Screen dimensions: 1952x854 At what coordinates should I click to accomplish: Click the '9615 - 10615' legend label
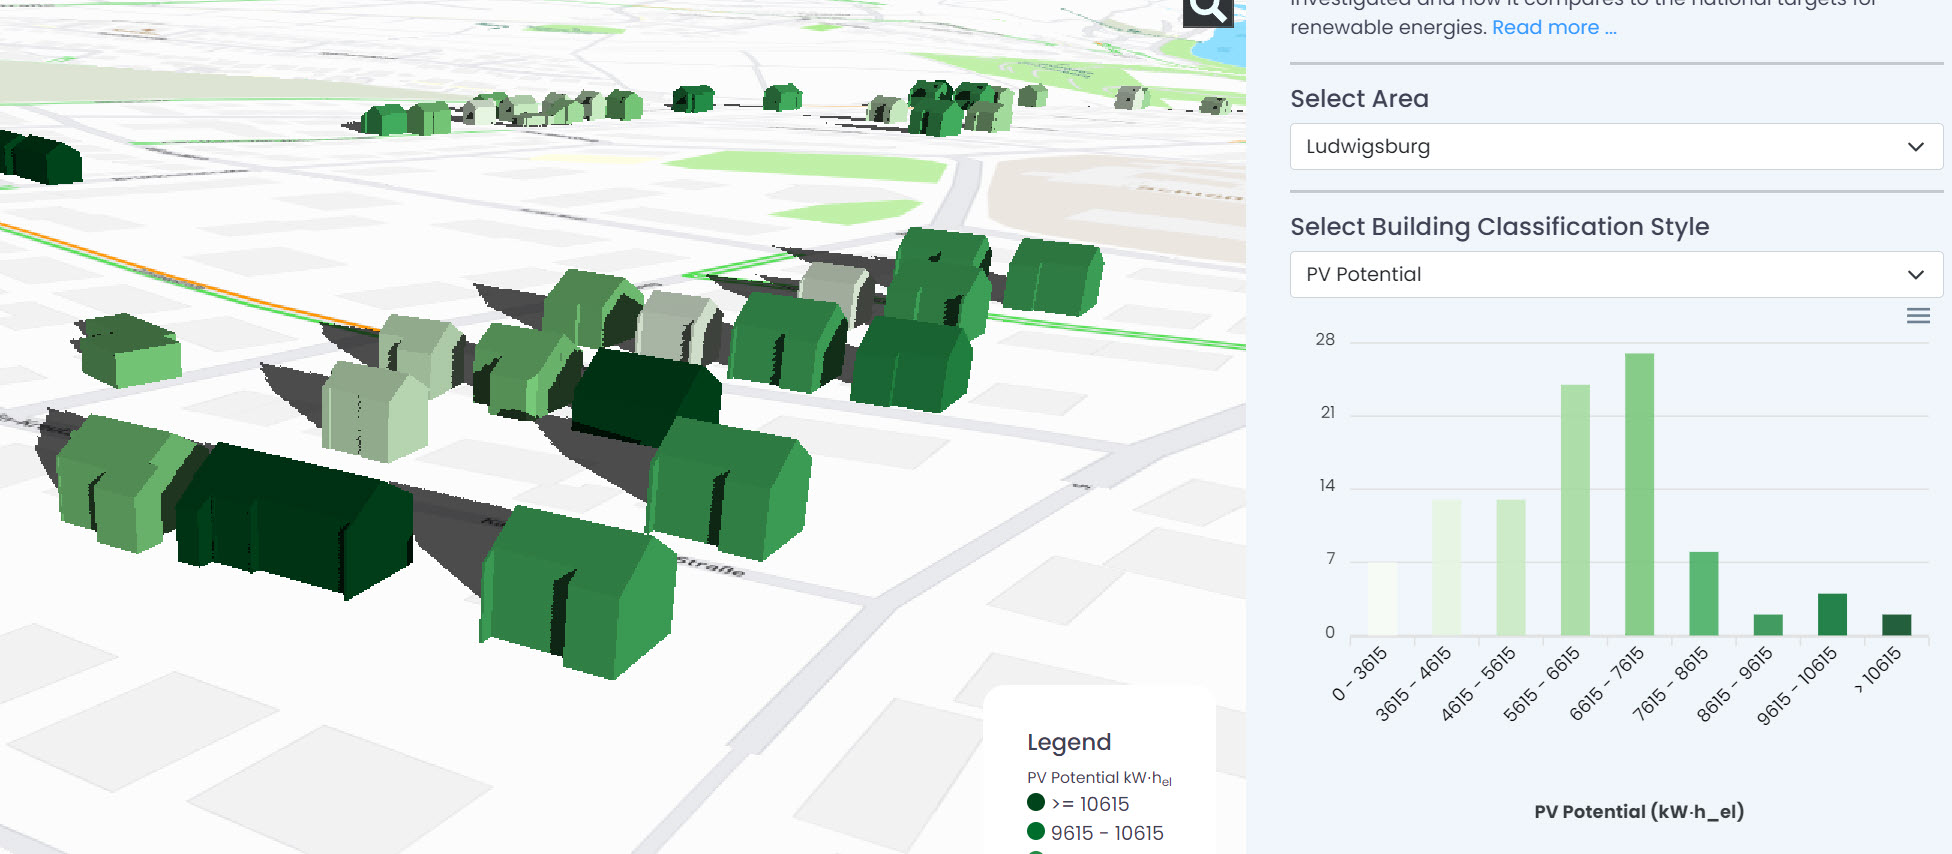(1107, 833)
